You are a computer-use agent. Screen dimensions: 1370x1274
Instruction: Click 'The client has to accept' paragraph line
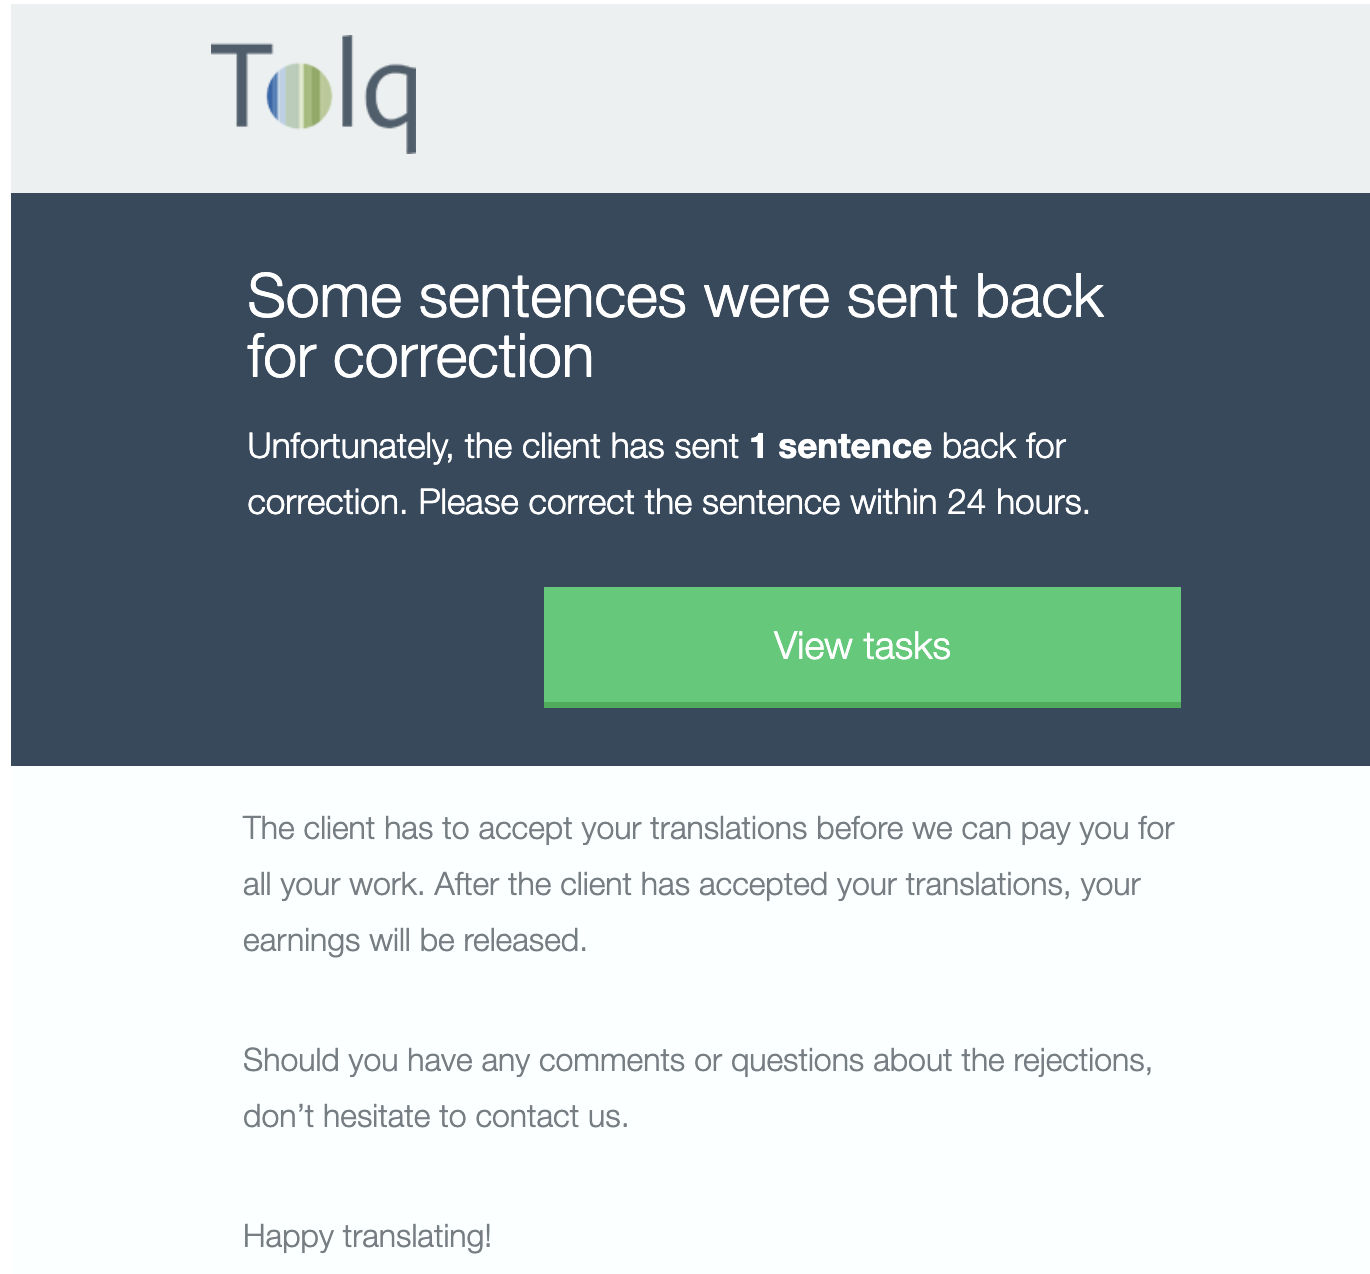click(x=708, y=829)
